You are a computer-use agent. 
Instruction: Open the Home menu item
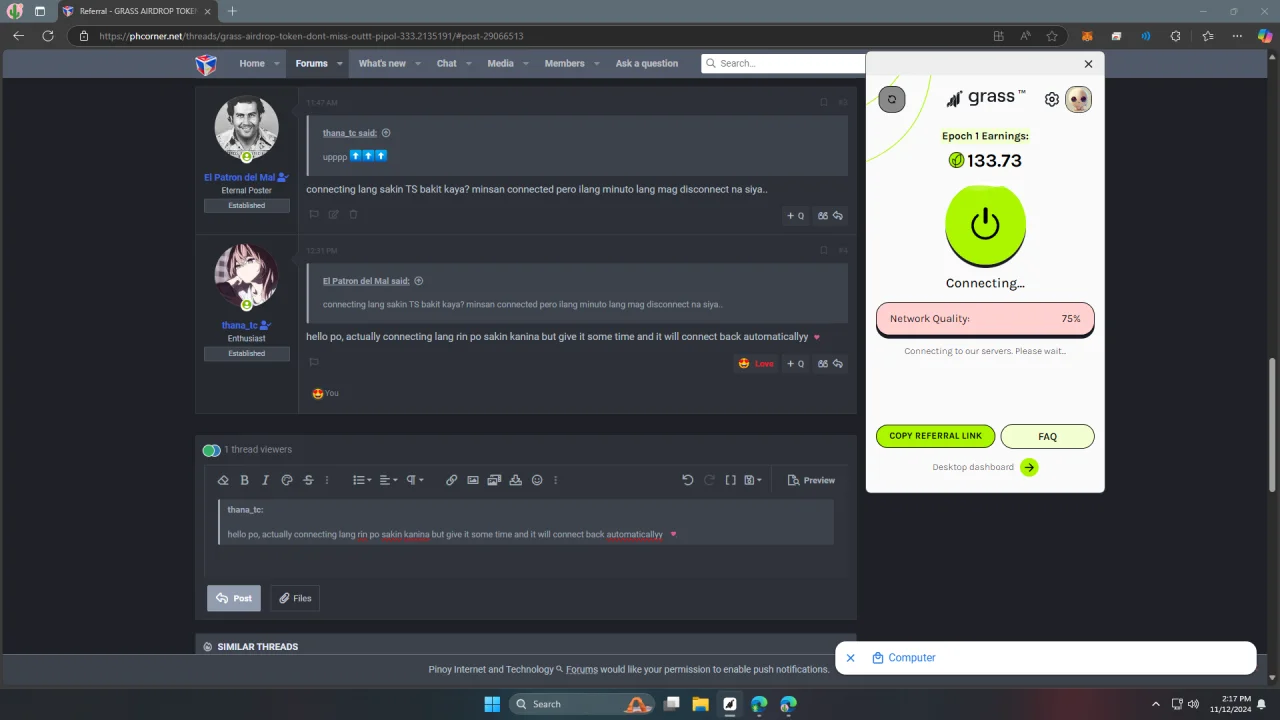(252, 63)
